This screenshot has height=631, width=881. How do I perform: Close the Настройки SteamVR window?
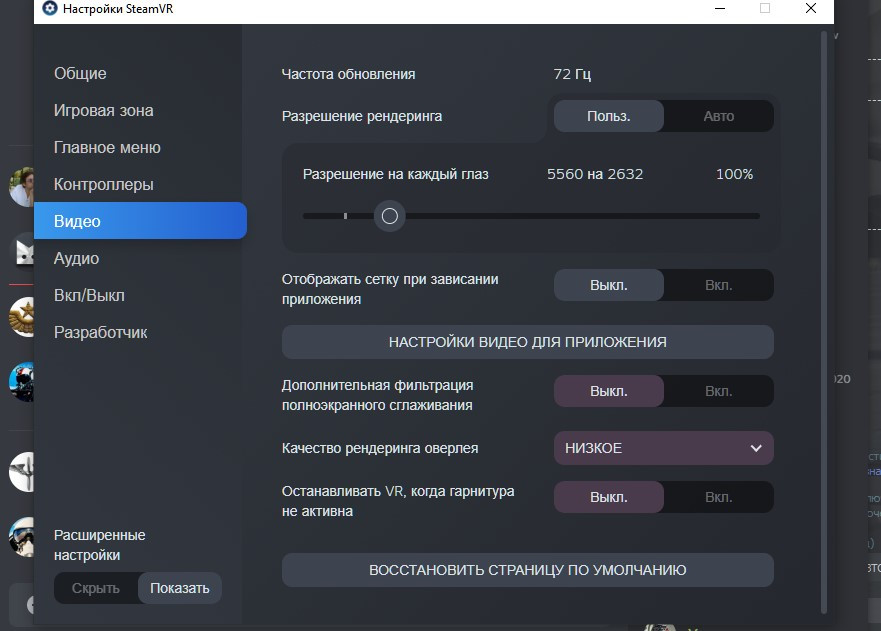811,8
